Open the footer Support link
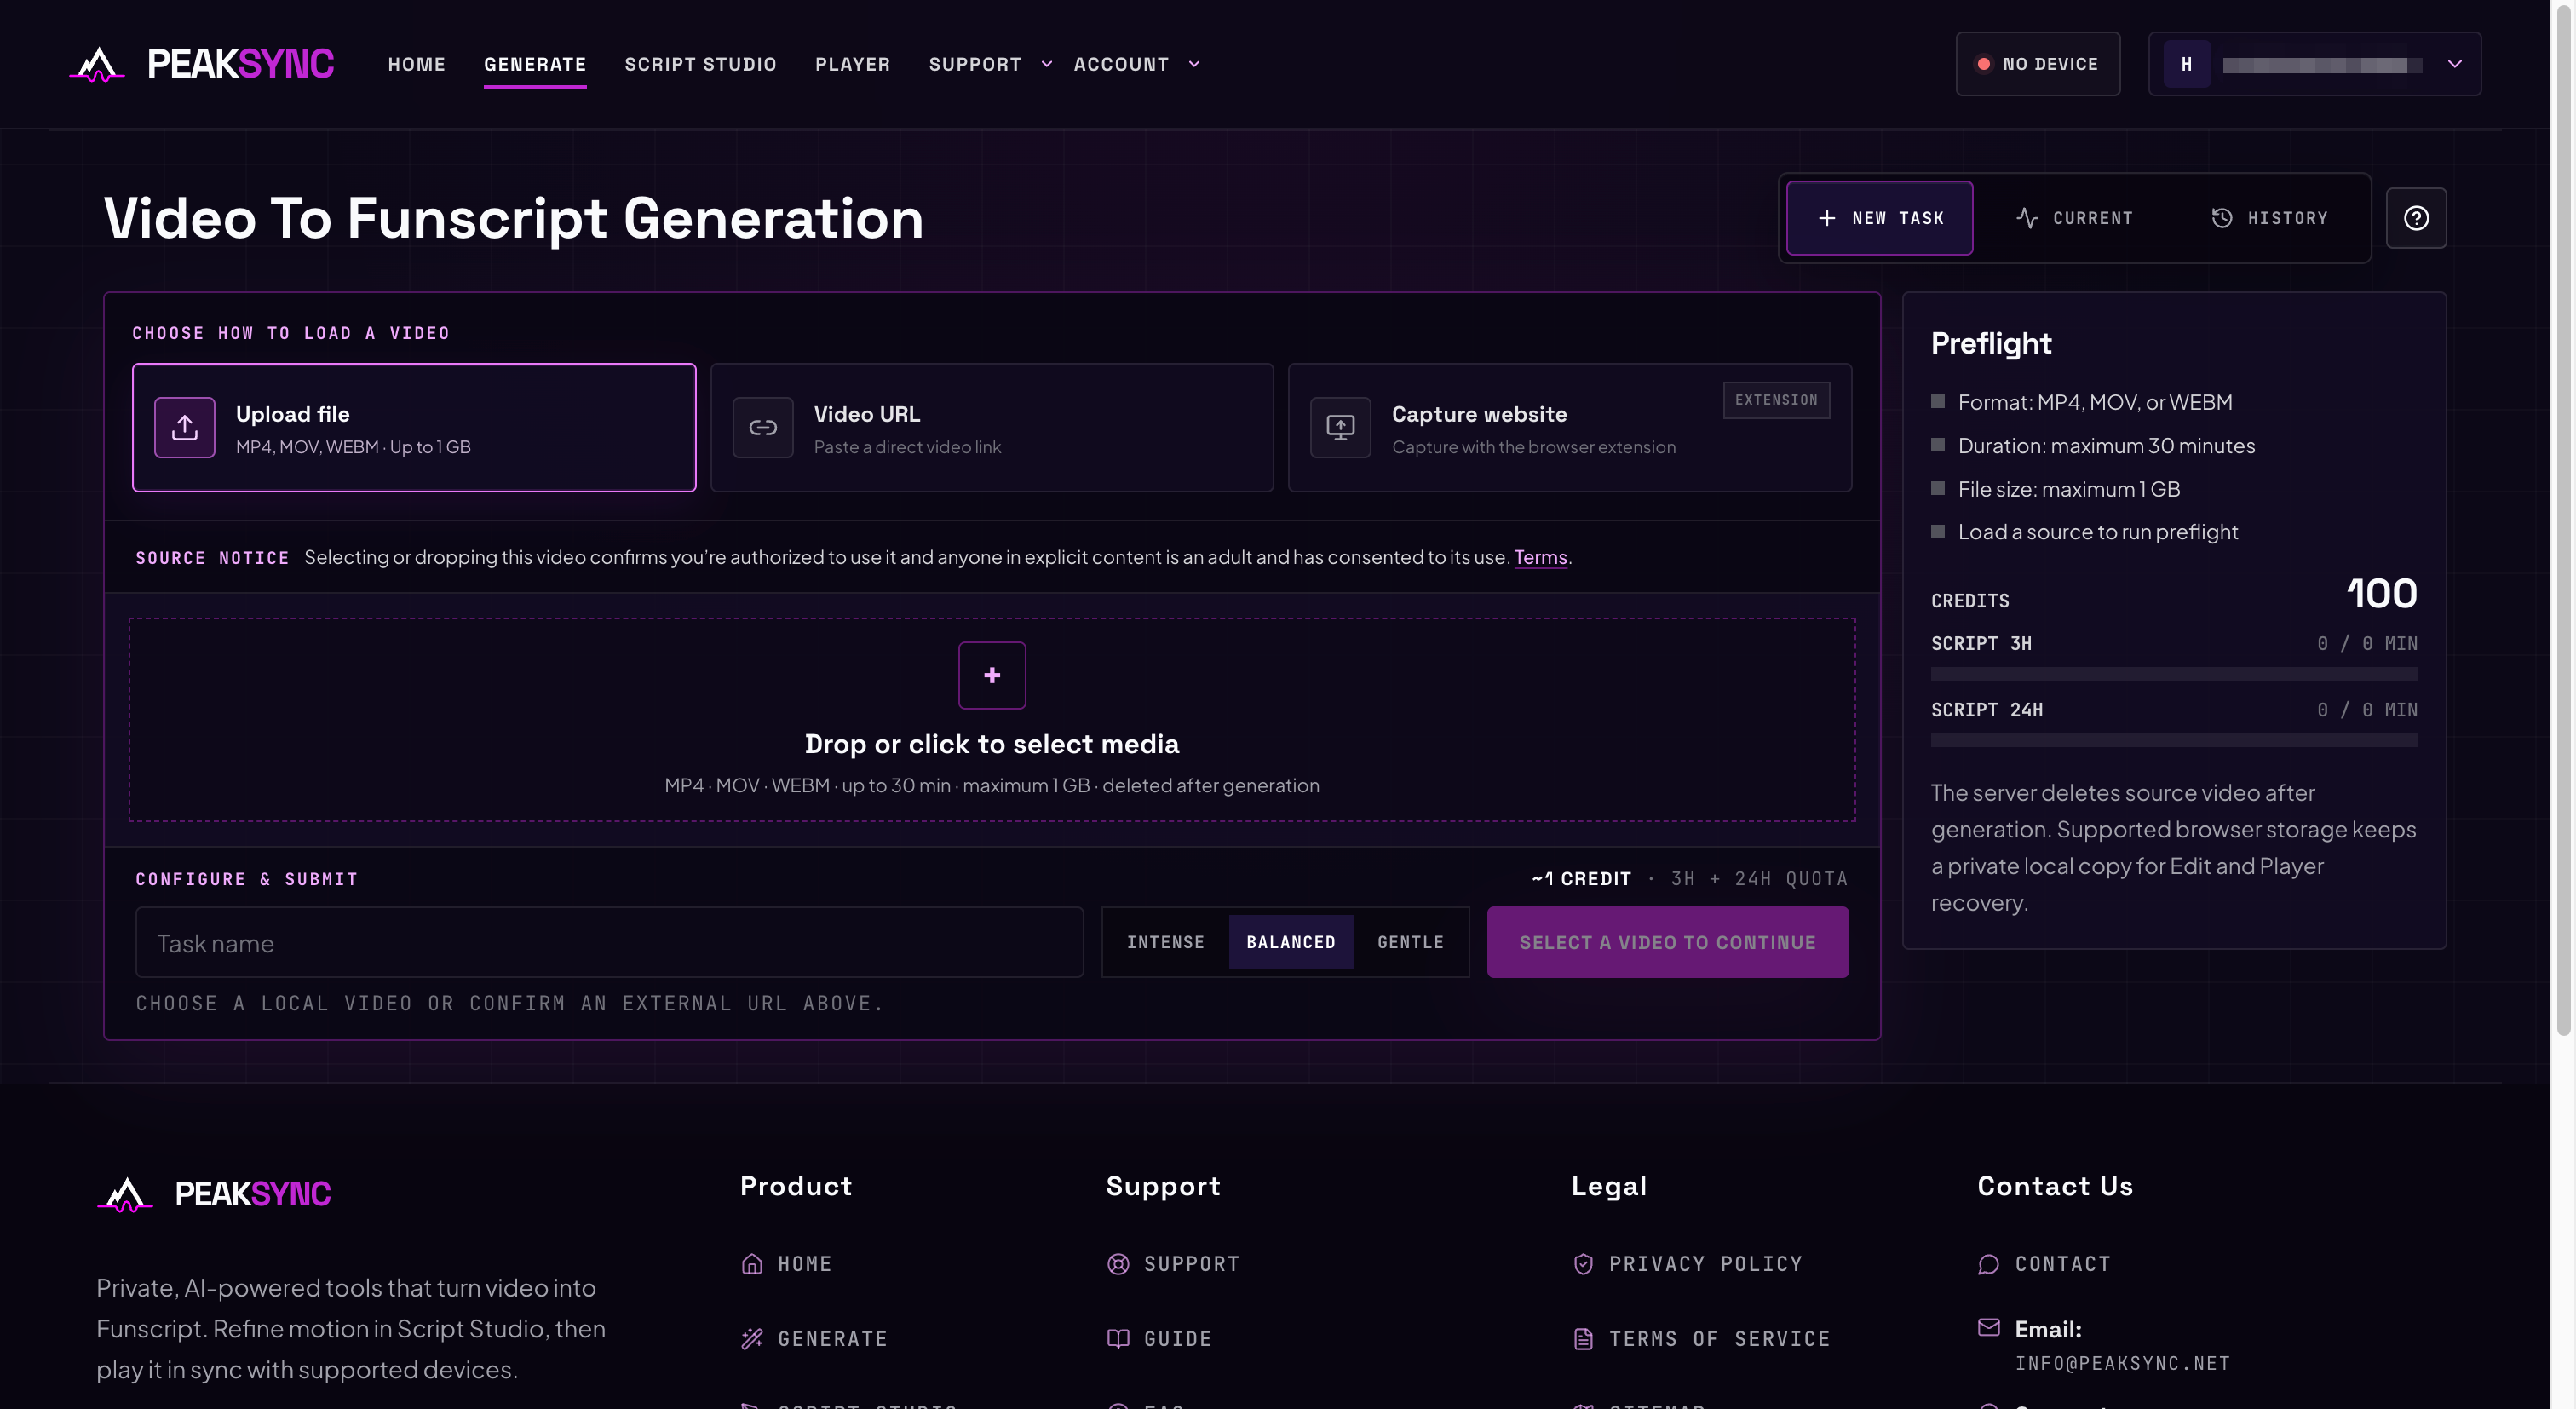2576x1409 pixels. pos(1192,1264)
